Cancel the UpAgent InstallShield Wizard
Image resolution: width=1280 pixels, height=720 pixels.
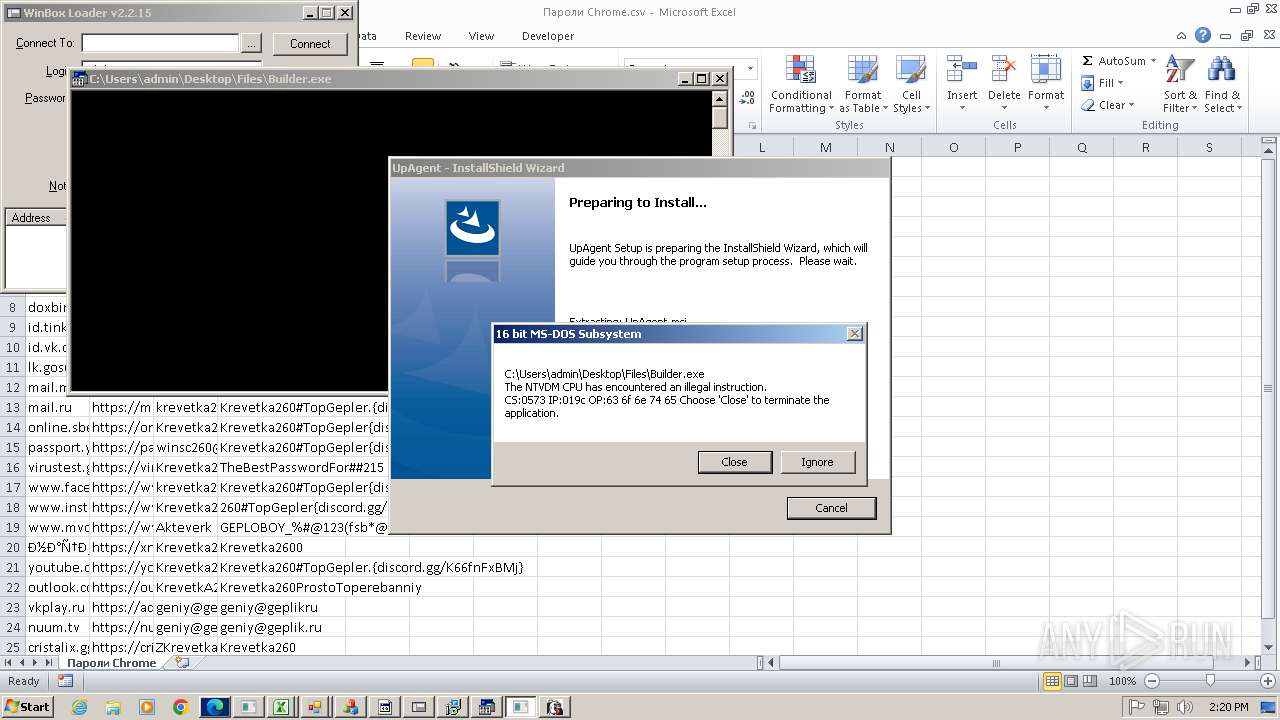831,508
